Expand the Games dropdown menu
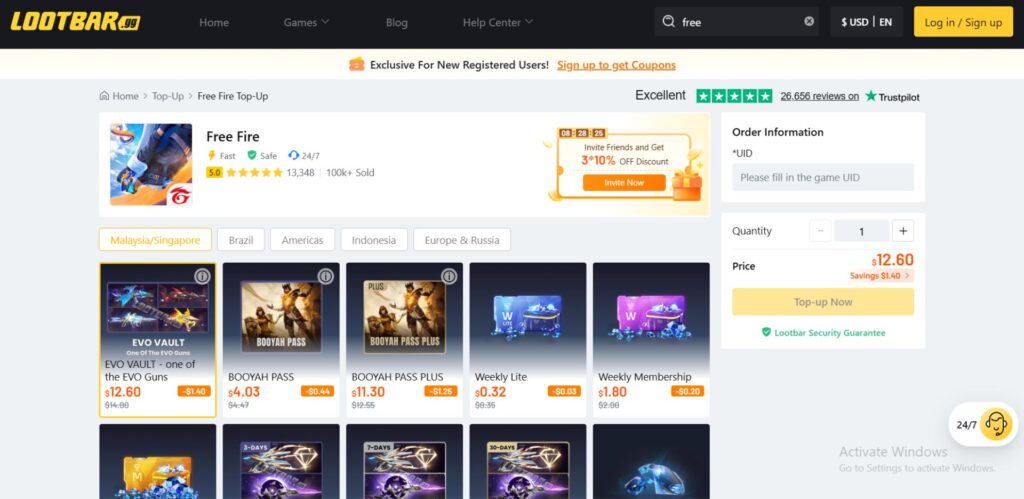The image size is (1024, 499). tap(306, 22)
